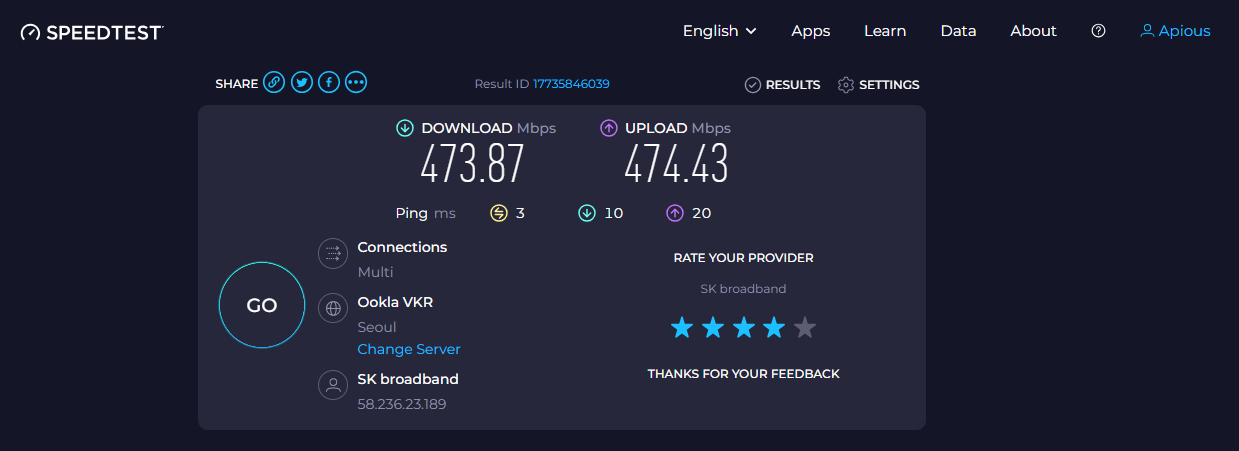Click the Results checkmark icon

pyautogui.click(x=753, y=85)
